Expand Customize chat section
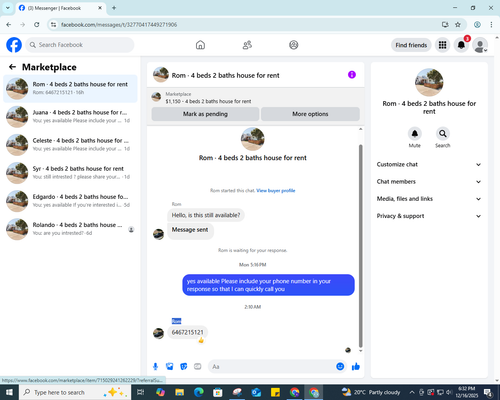 coord(429,164)
